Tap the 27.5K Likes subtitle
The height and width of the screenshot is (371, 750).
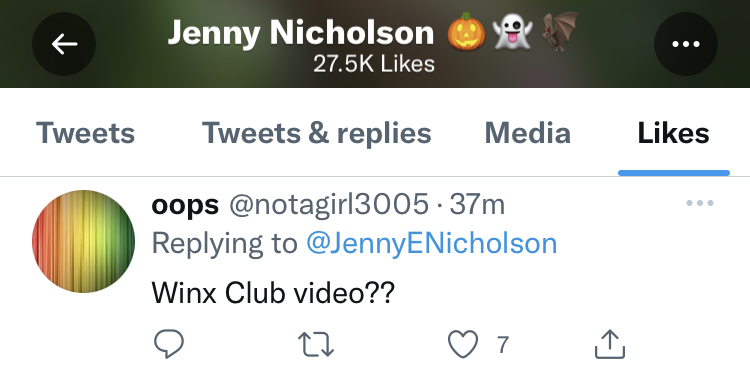point(374,64)
